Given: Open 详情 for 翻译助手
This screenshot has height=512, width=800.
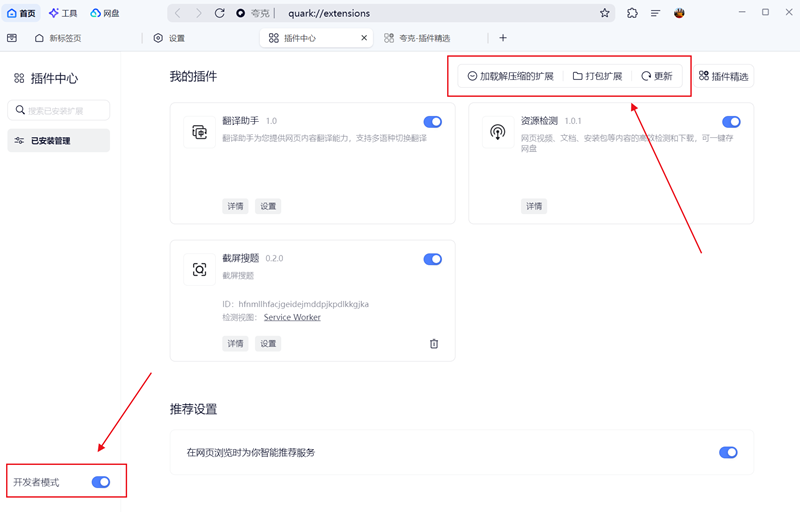Looking at the screenshot, I should (x=235, y=206).
